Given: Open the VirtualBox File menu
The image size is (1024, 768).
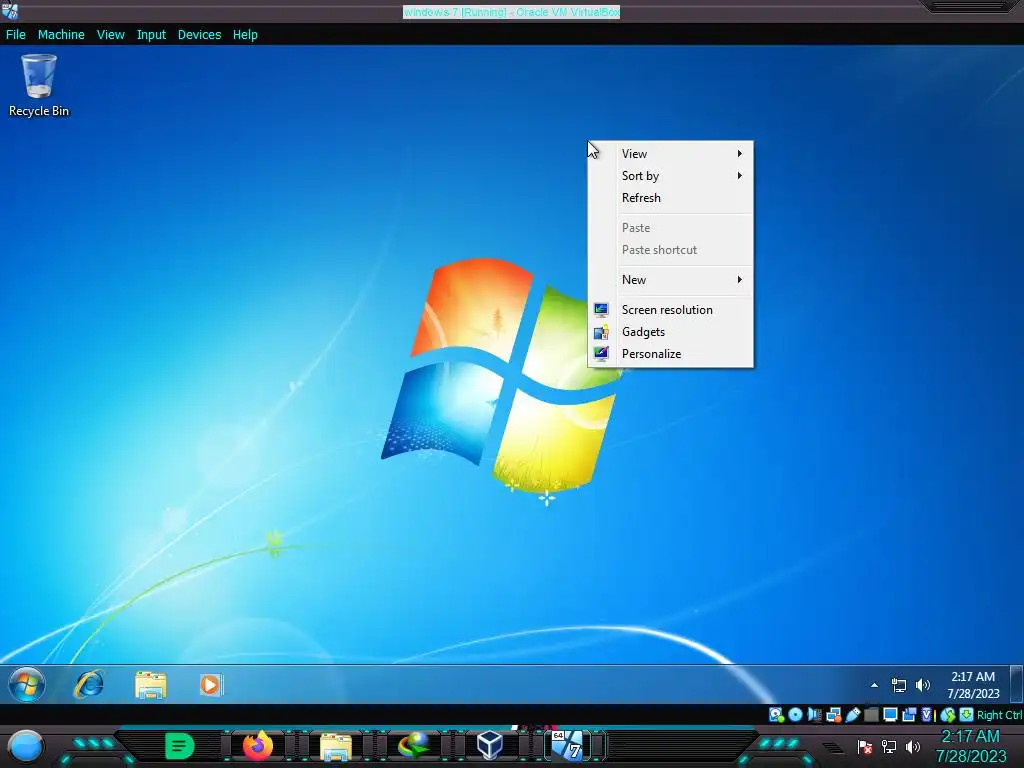Looking at the screenshot, I should [x=16, y=35].
